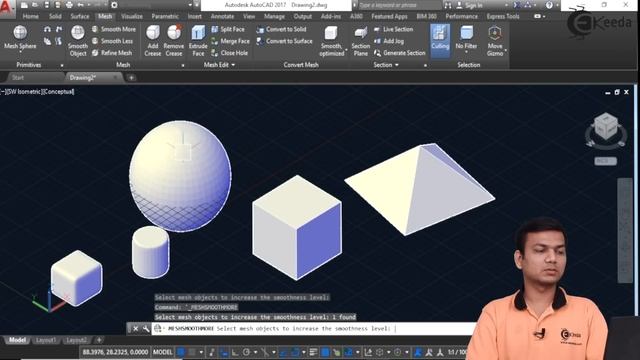The width and height of the screenshot is (640, 360).
Task: Click the Section Plane tool
Action: click(360, 40)
